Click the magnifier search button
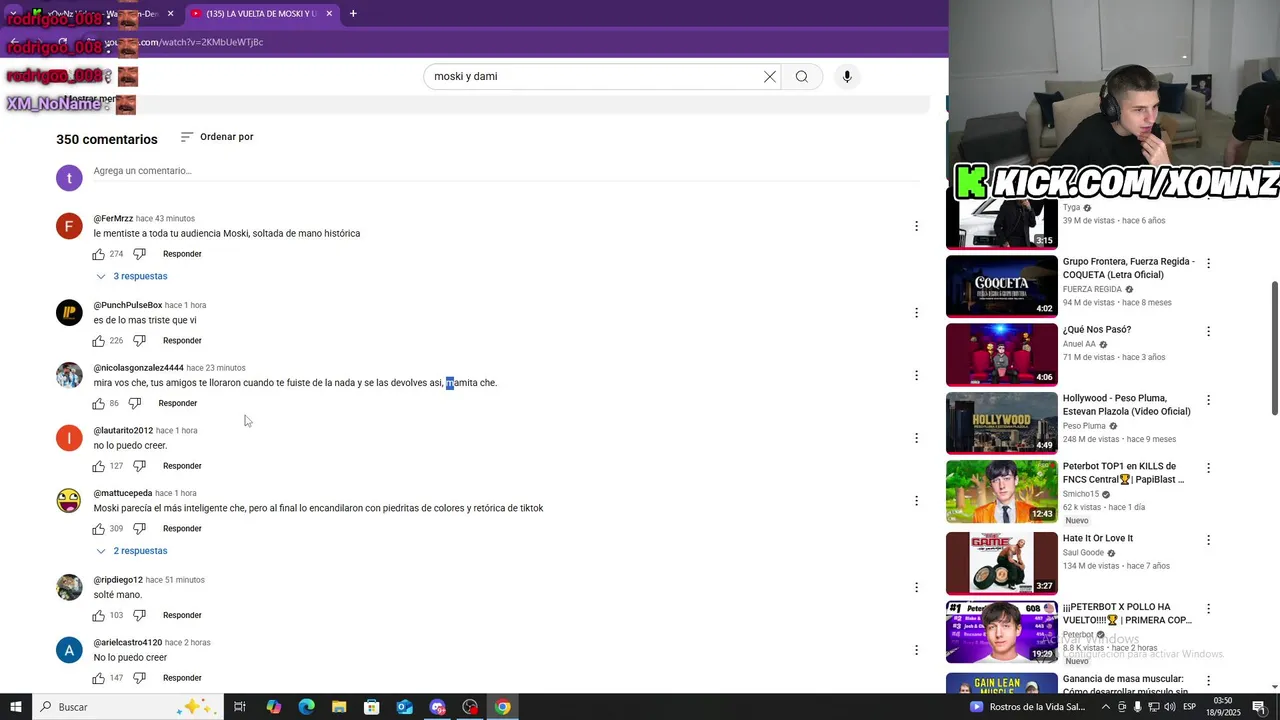This screenshot has width=1280, height=720. [801, 77]
